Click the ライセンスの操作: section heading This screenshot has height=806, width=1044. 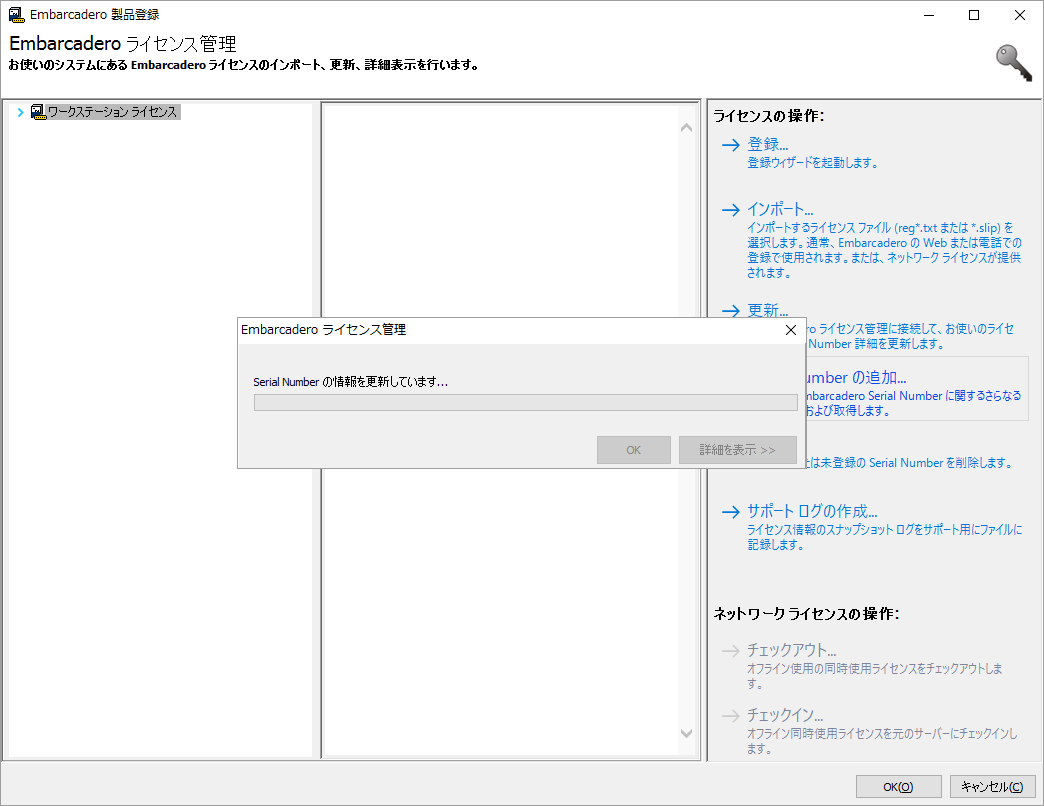pyautogui.click(x=769, y=116)
